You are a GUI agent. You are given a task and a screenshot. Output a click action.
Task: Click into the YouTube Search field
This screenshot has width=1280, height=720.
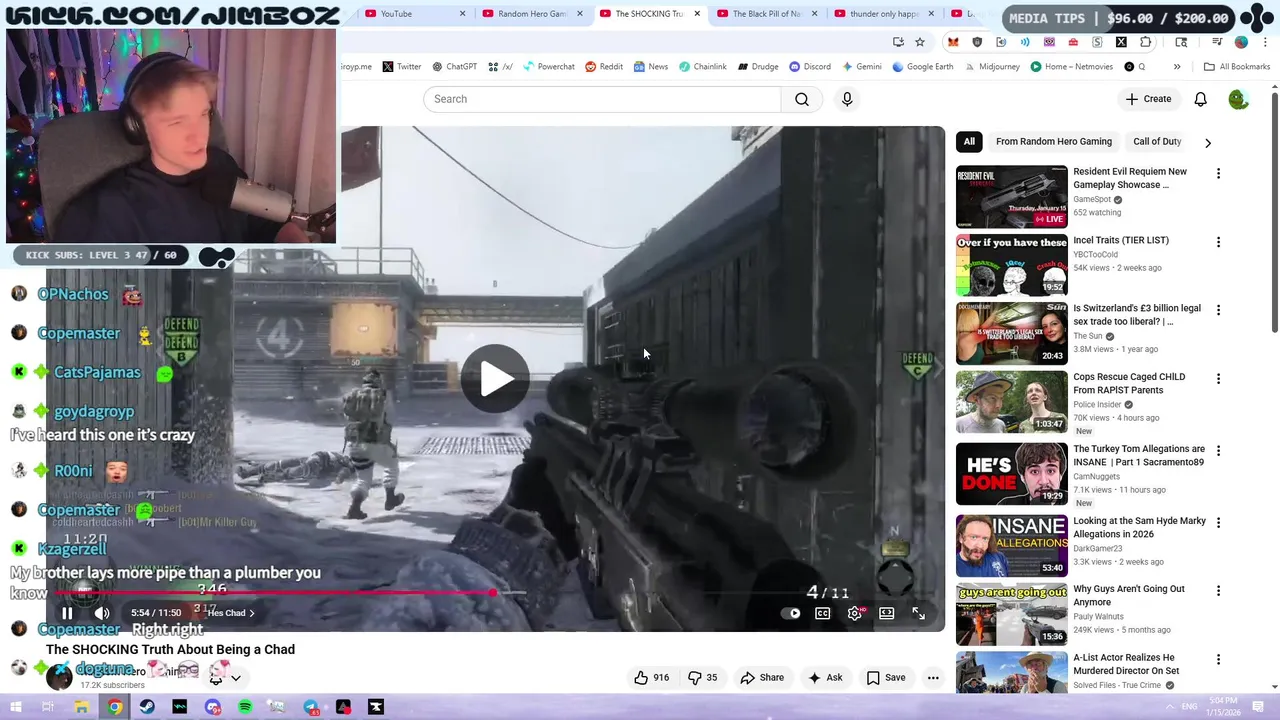602,99
